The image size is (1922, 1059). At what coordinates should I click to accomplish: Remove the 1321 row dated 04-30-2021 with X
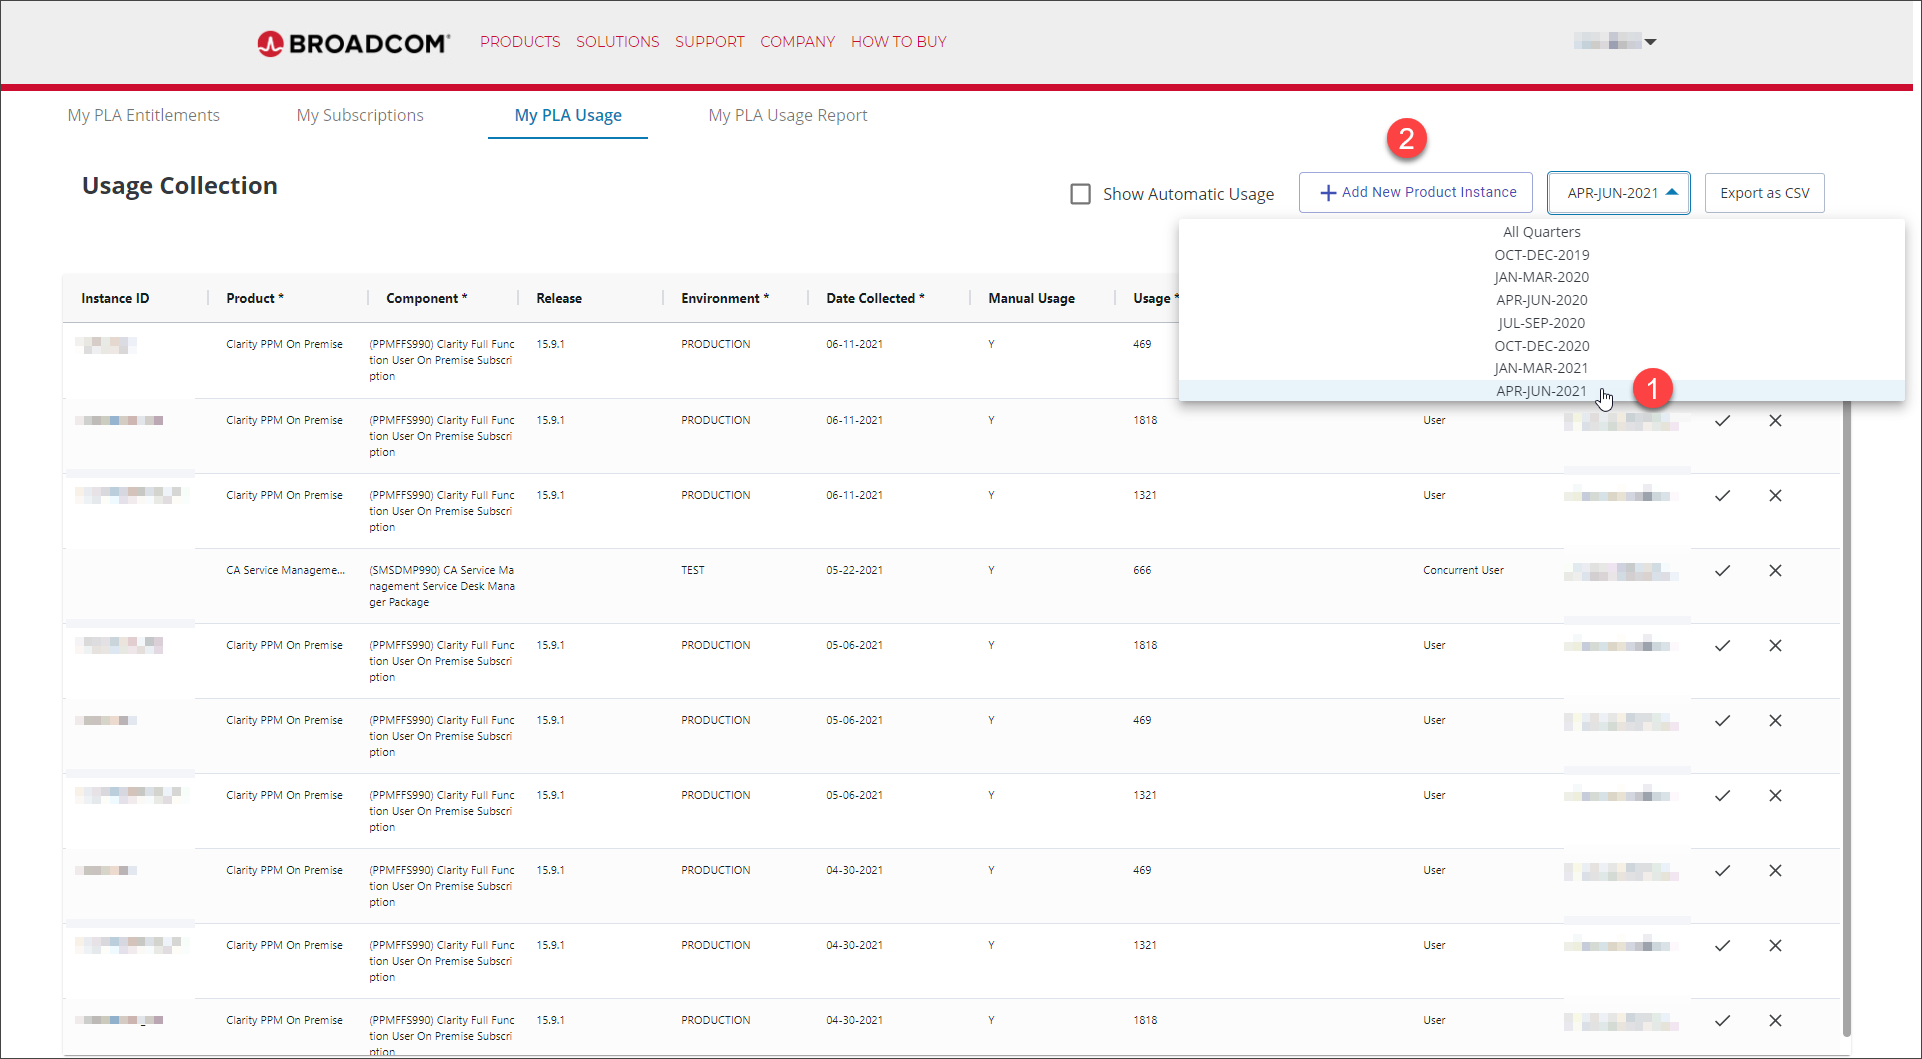tap(1775, 946)
